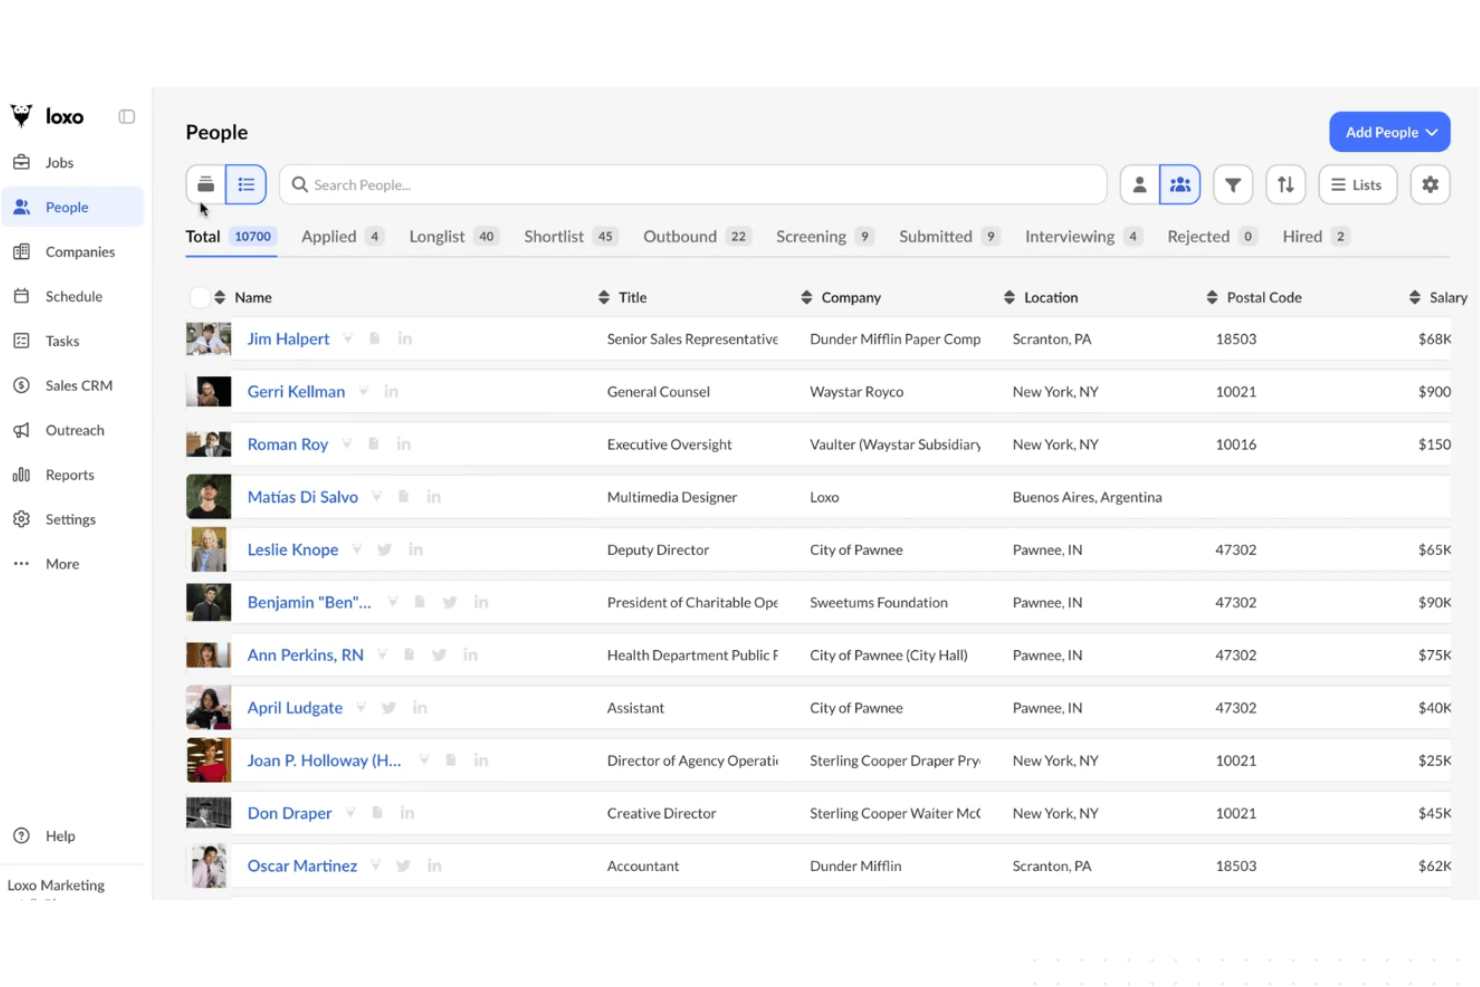Open Joan P. Holloway's resume icon
Screen dimensions: 1480x987
click(451, 761)
